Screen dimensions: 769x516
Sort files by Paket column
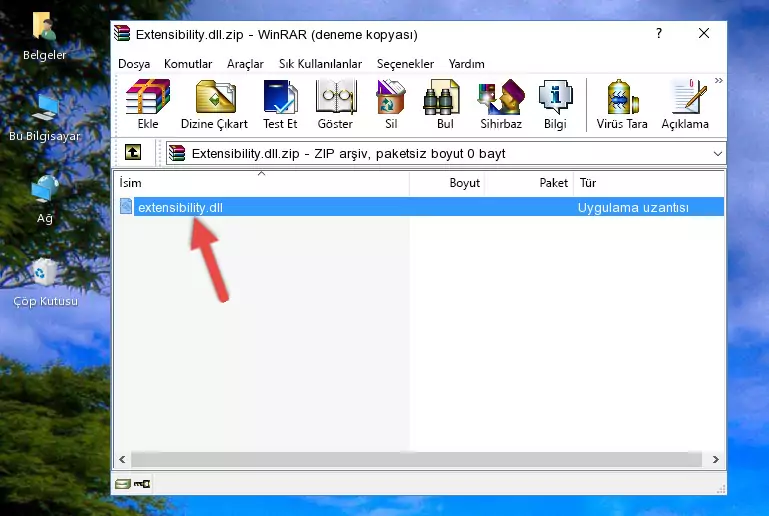529,183
